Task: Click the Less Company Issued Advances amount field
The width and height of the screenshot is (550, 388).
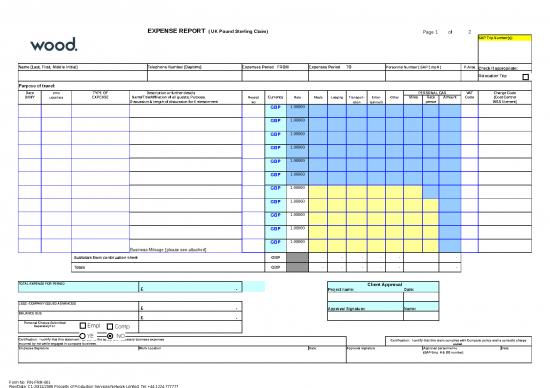Action: point(190,306)
